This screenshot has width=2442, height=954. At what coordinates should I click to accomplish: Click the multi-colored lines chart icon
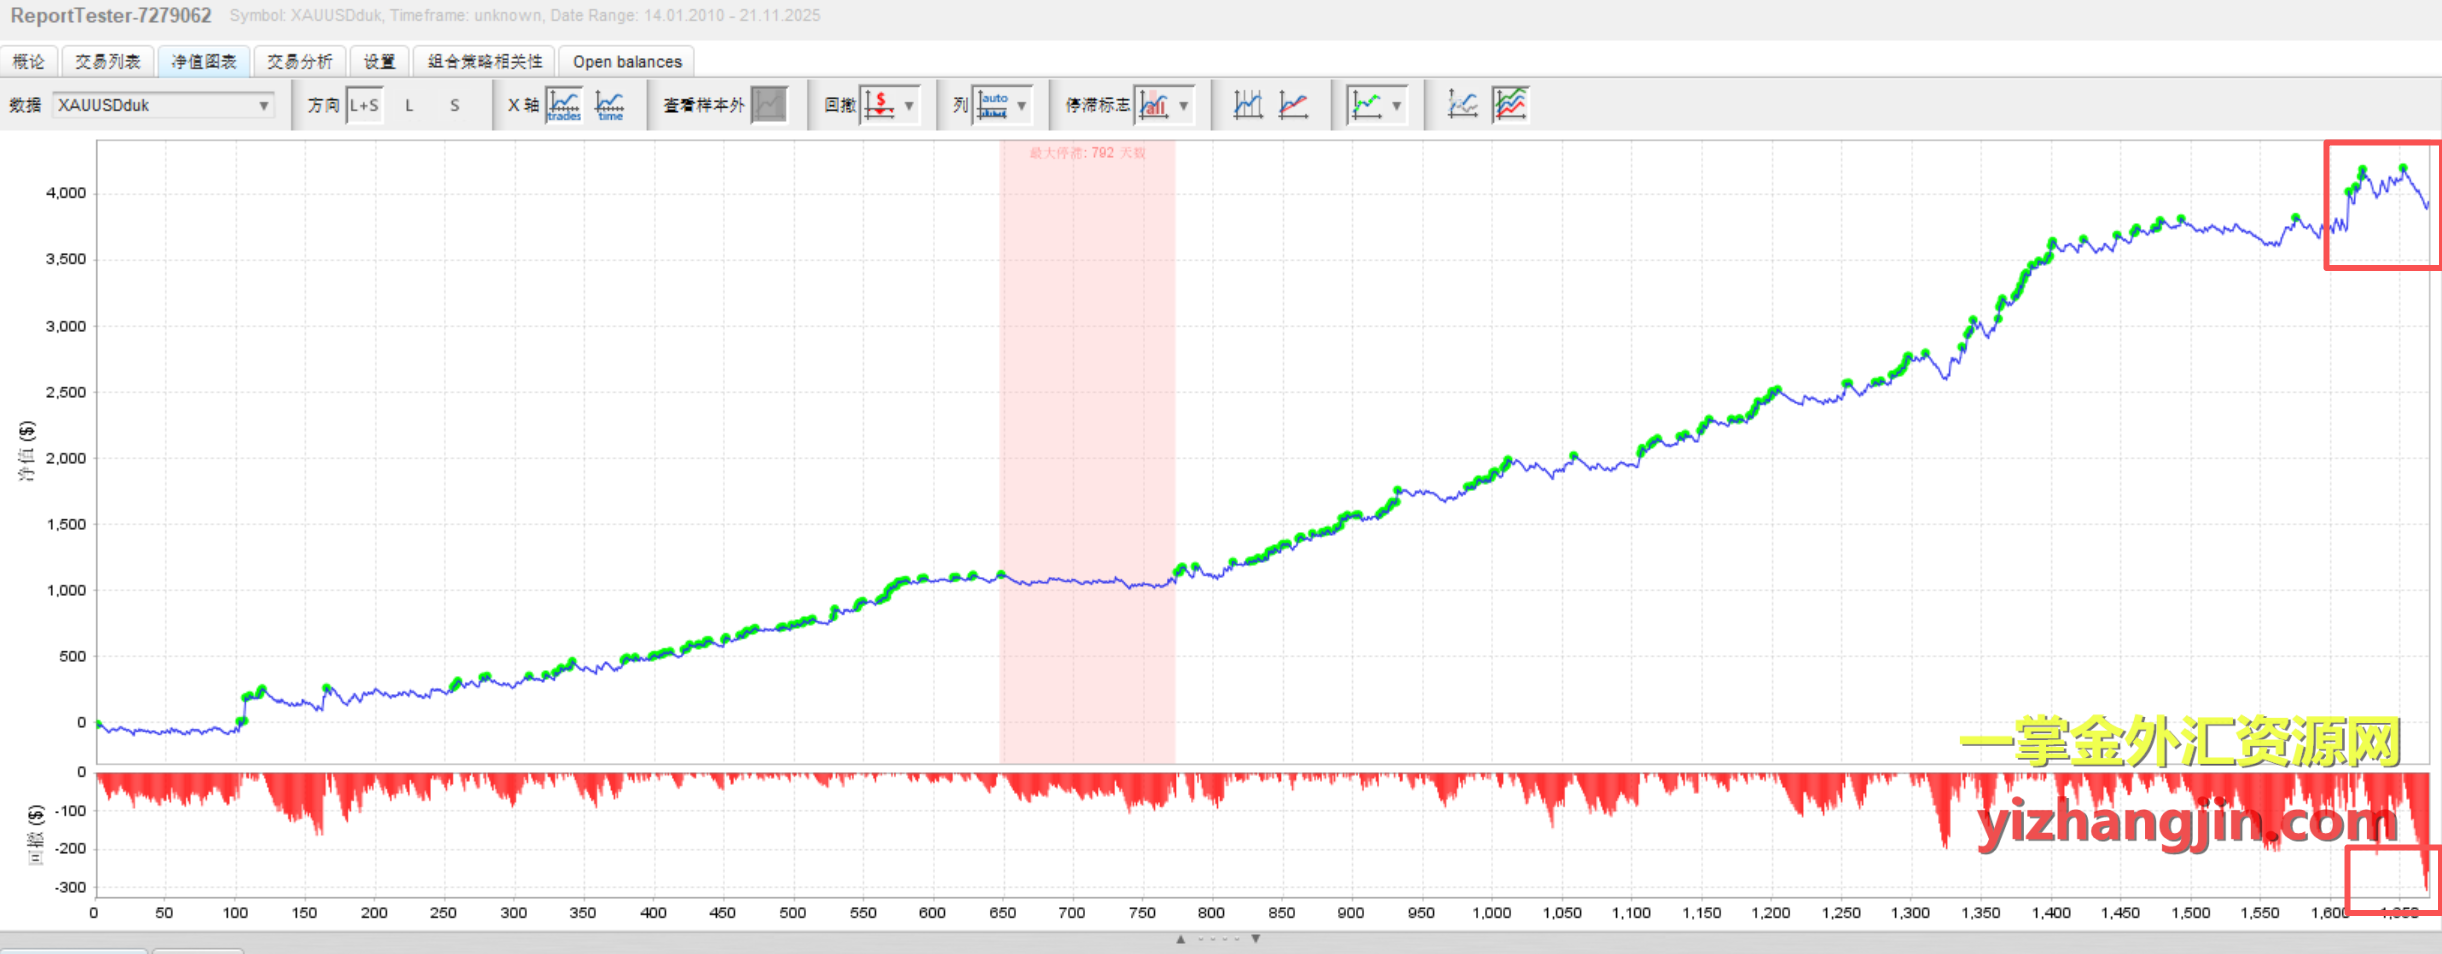pyautogui.click(x=1510, y=105)
